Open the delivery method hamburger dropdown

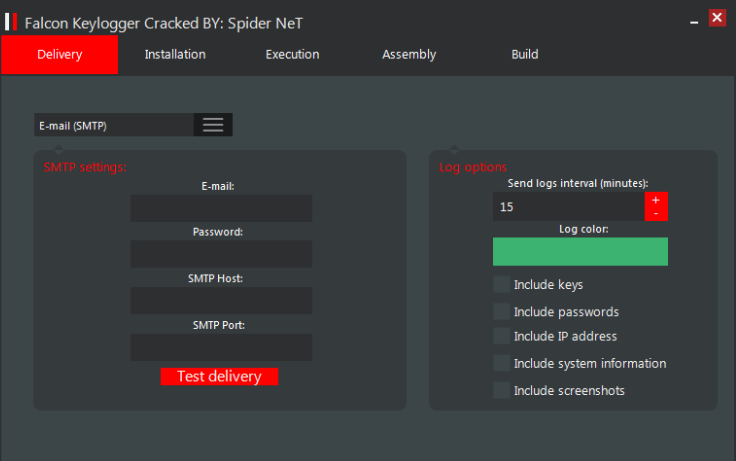point(213,125)
